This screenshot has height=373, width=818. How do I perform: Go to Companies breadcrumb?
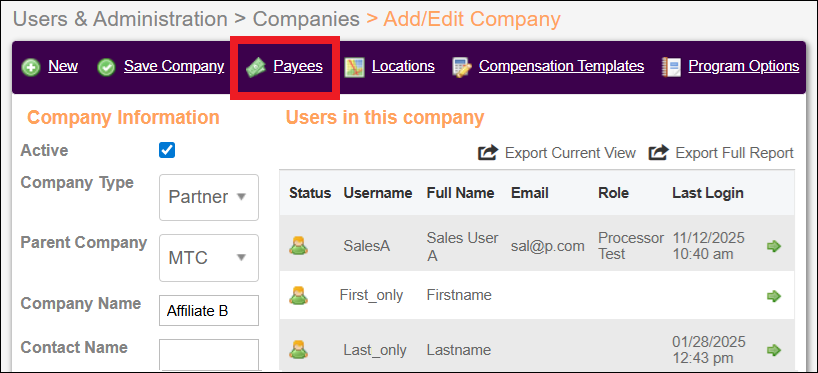click(x=306, y=19)
